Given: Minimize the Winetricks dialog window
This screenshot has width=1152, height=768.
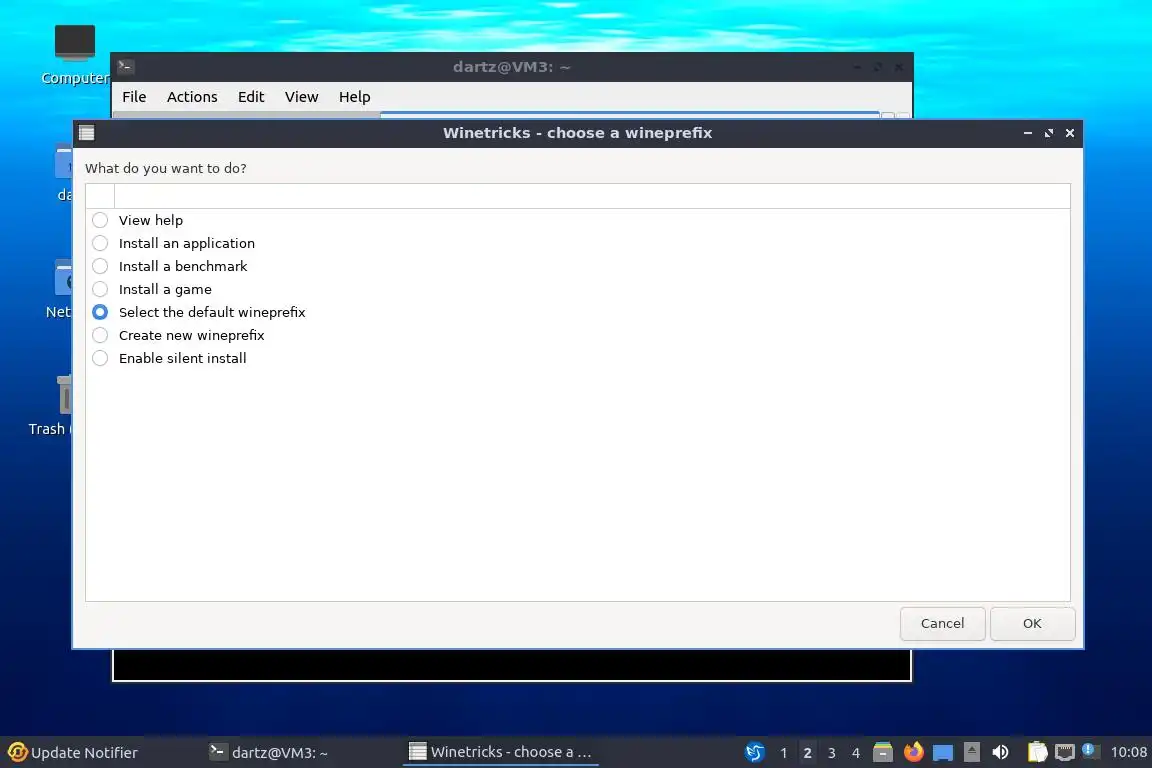Looking at the screenshot, I should coord(1028,133).
